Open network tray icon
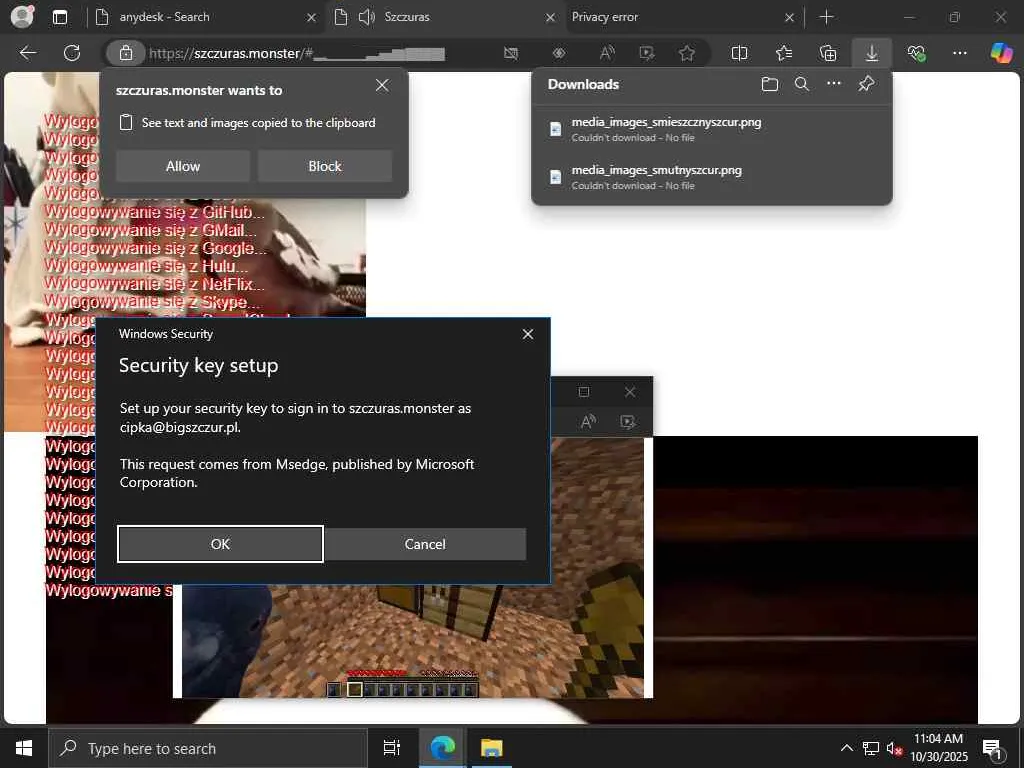The height and width of the screenshot is (768, 1024). [x=871, y=748]
